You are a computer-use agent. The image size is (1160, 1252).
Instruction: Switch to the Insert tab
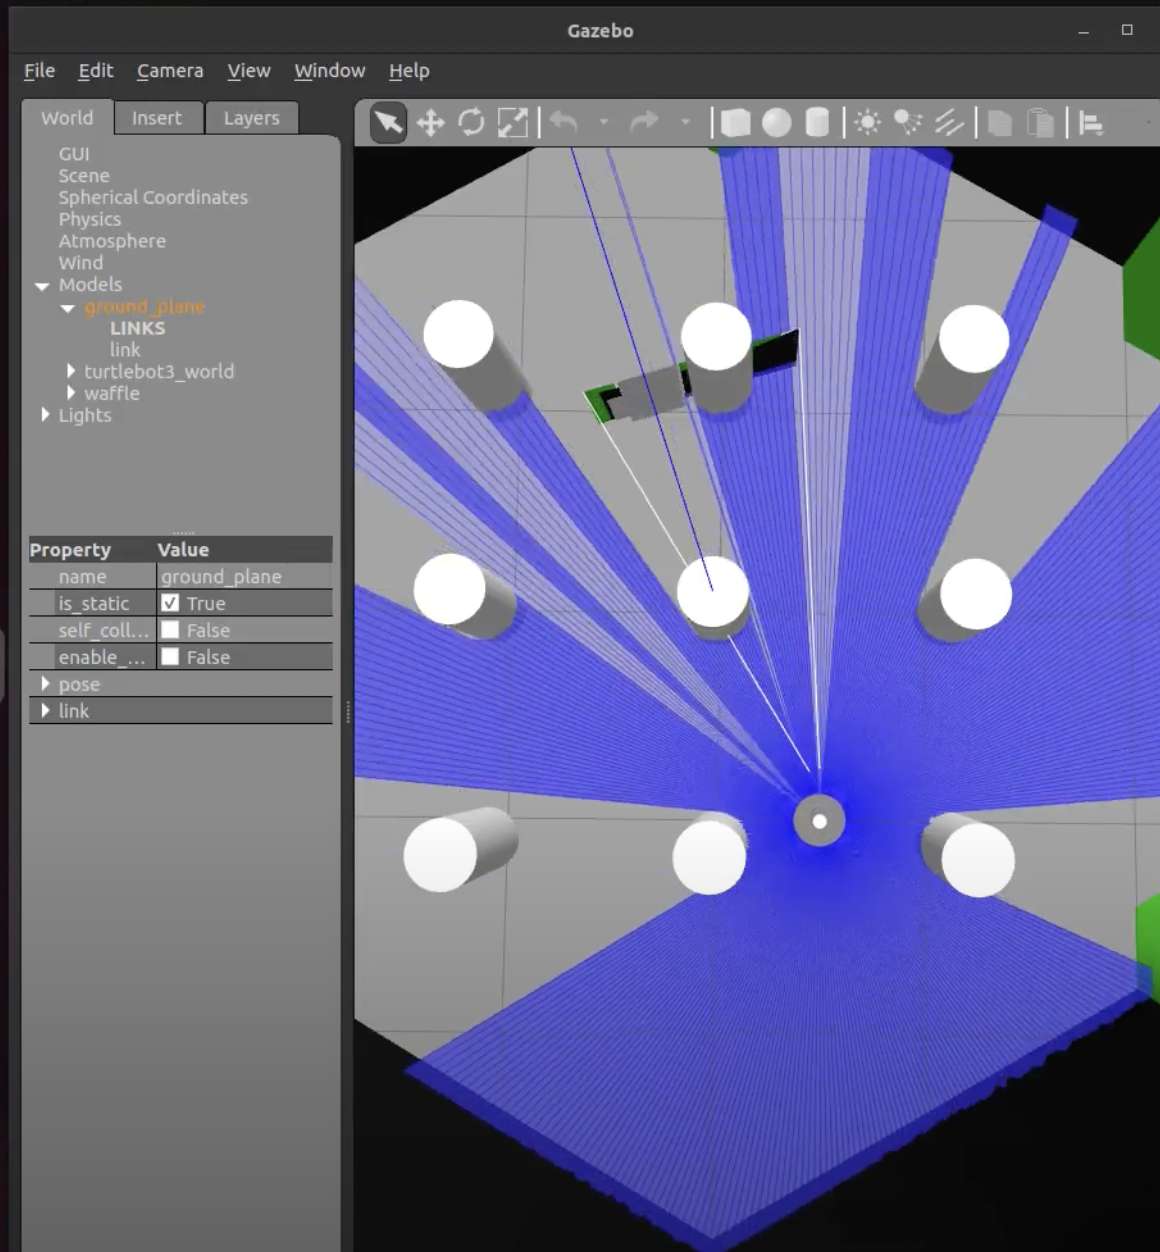[x=157, y=118]
